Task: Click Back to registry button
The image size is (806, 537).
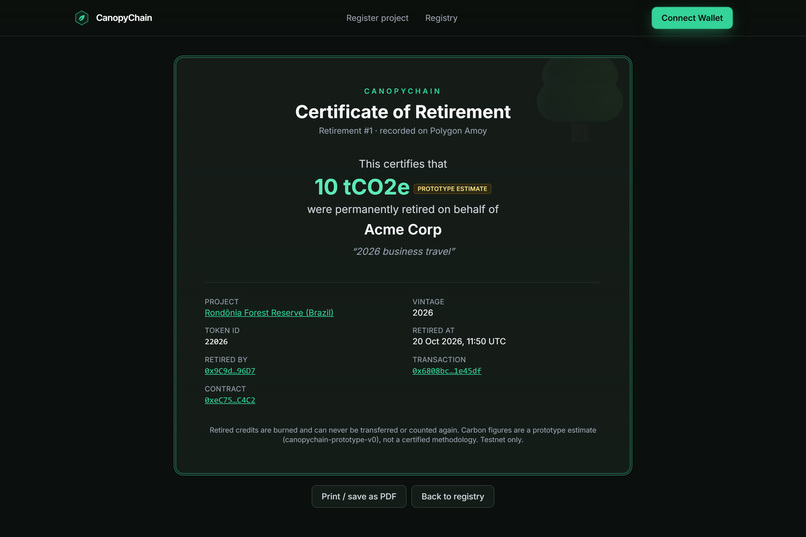Action: coord(452,496)
